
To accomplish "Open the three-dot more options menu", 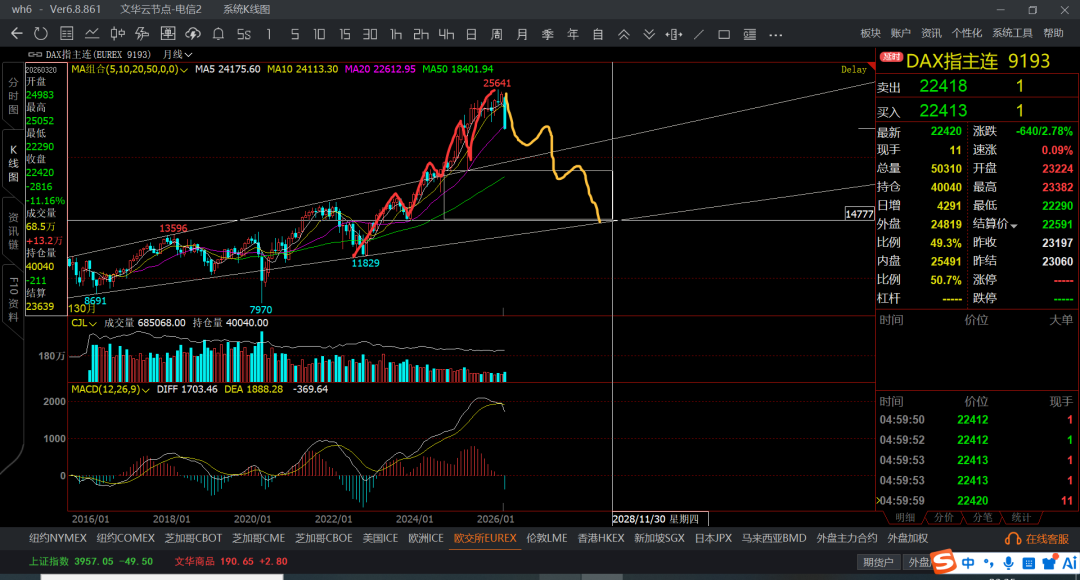I will coord(776,34).
